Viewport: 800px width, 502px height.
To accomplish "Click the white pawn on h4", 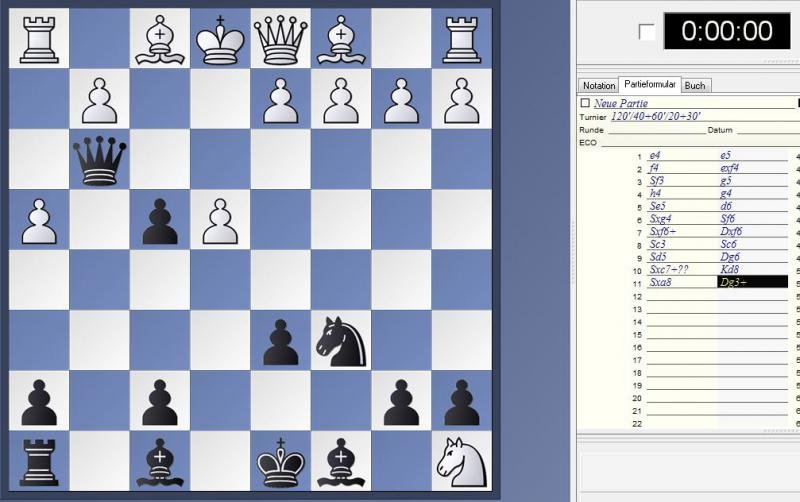I will (39, 220).
